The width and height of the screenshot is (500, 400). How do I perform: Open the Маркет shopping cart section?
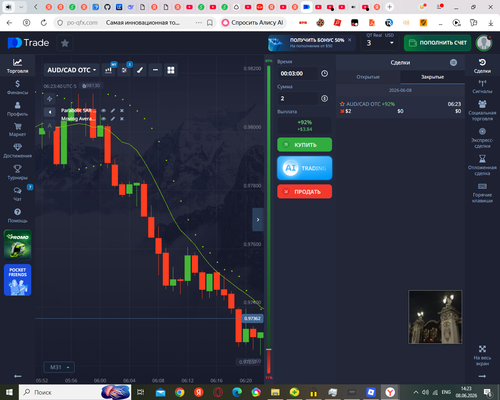coord(17,130)
